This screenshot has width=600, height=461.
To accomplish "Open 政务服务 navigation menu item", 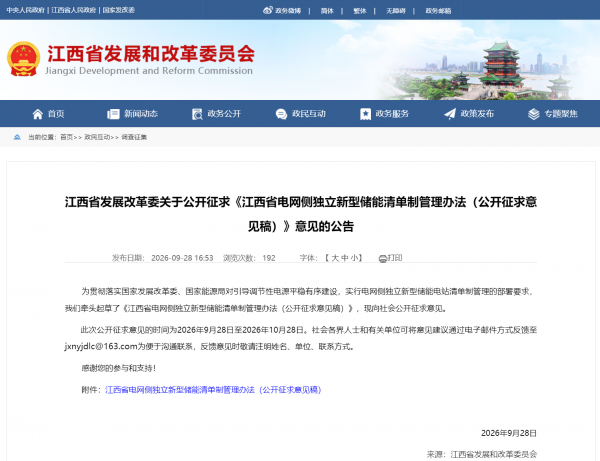I will coord(392,114).
